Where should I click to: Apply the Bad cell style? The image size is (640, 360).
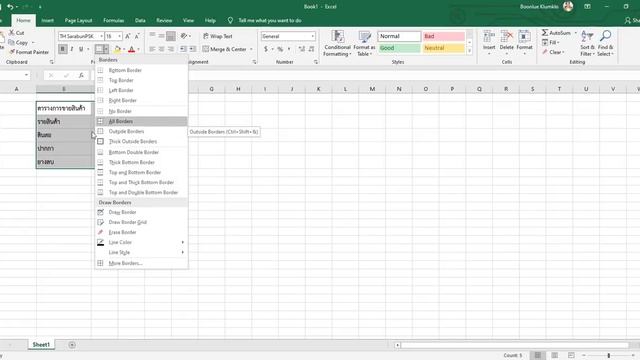coord(444,36)
